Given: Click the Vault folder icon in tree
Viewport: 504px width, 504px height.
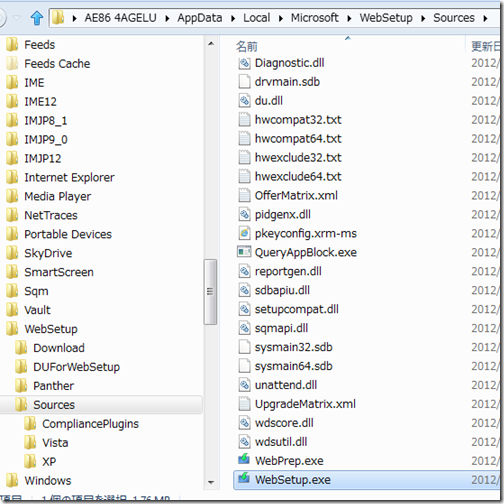Looking at the screenshot, I should coord(12,310).
